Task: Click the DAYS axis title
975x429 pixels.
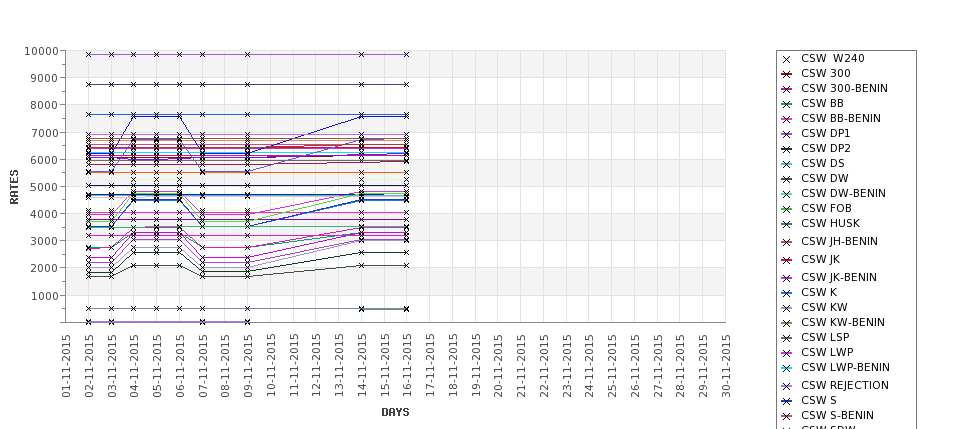Action: [x=395, y=412]
